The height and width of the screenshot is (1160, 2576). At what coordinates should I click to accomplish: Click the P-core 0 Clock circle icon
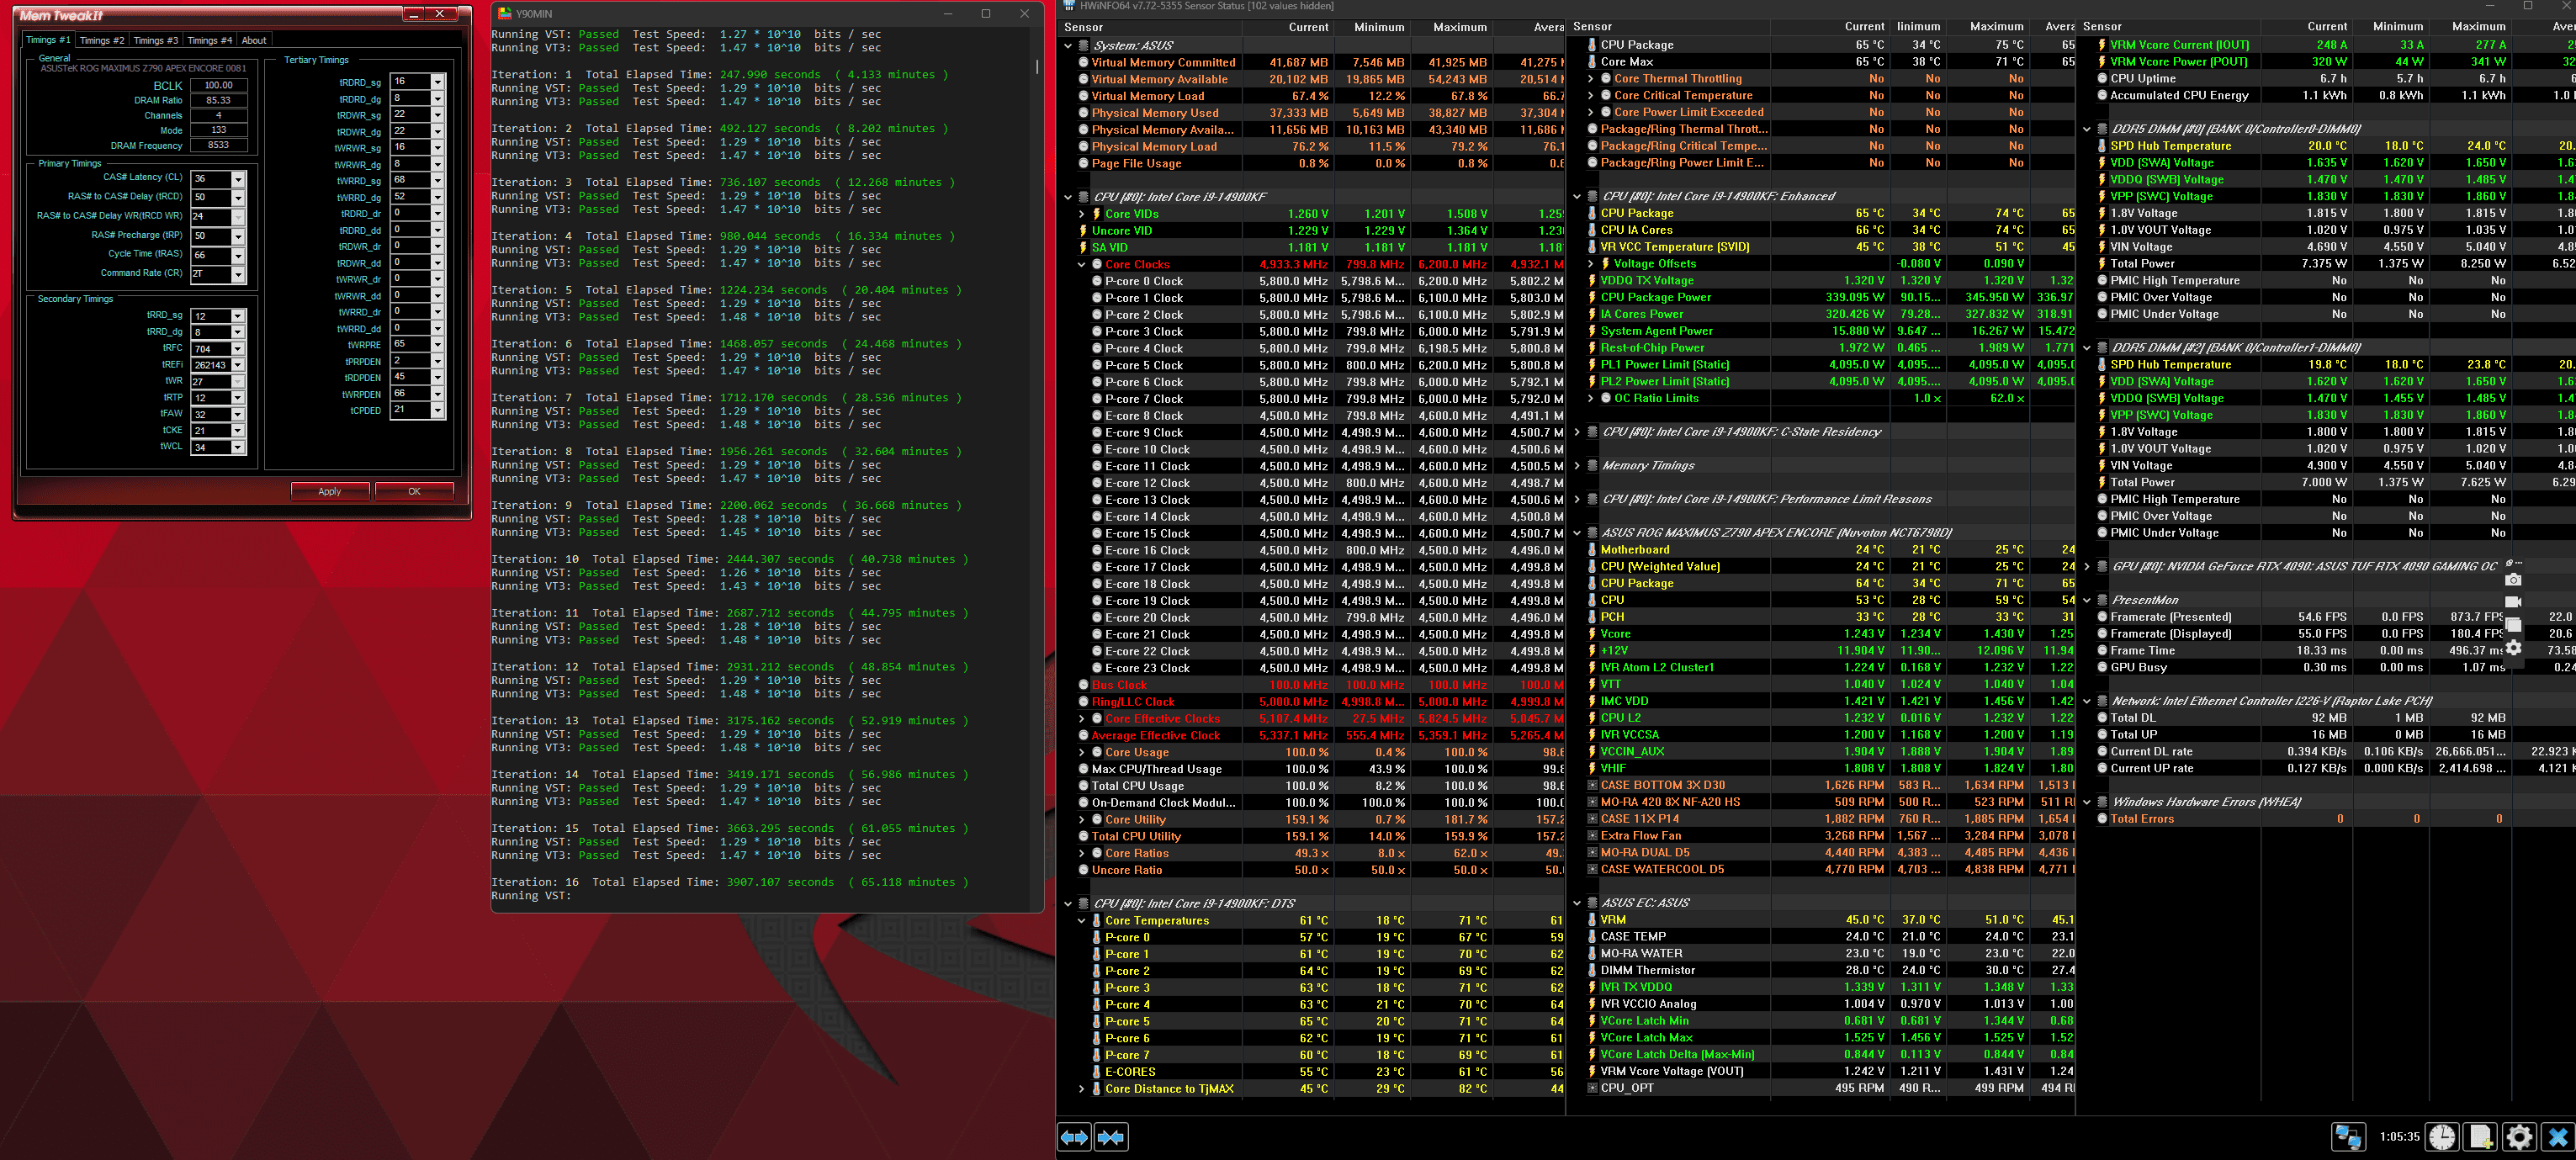coord(1097,282)
